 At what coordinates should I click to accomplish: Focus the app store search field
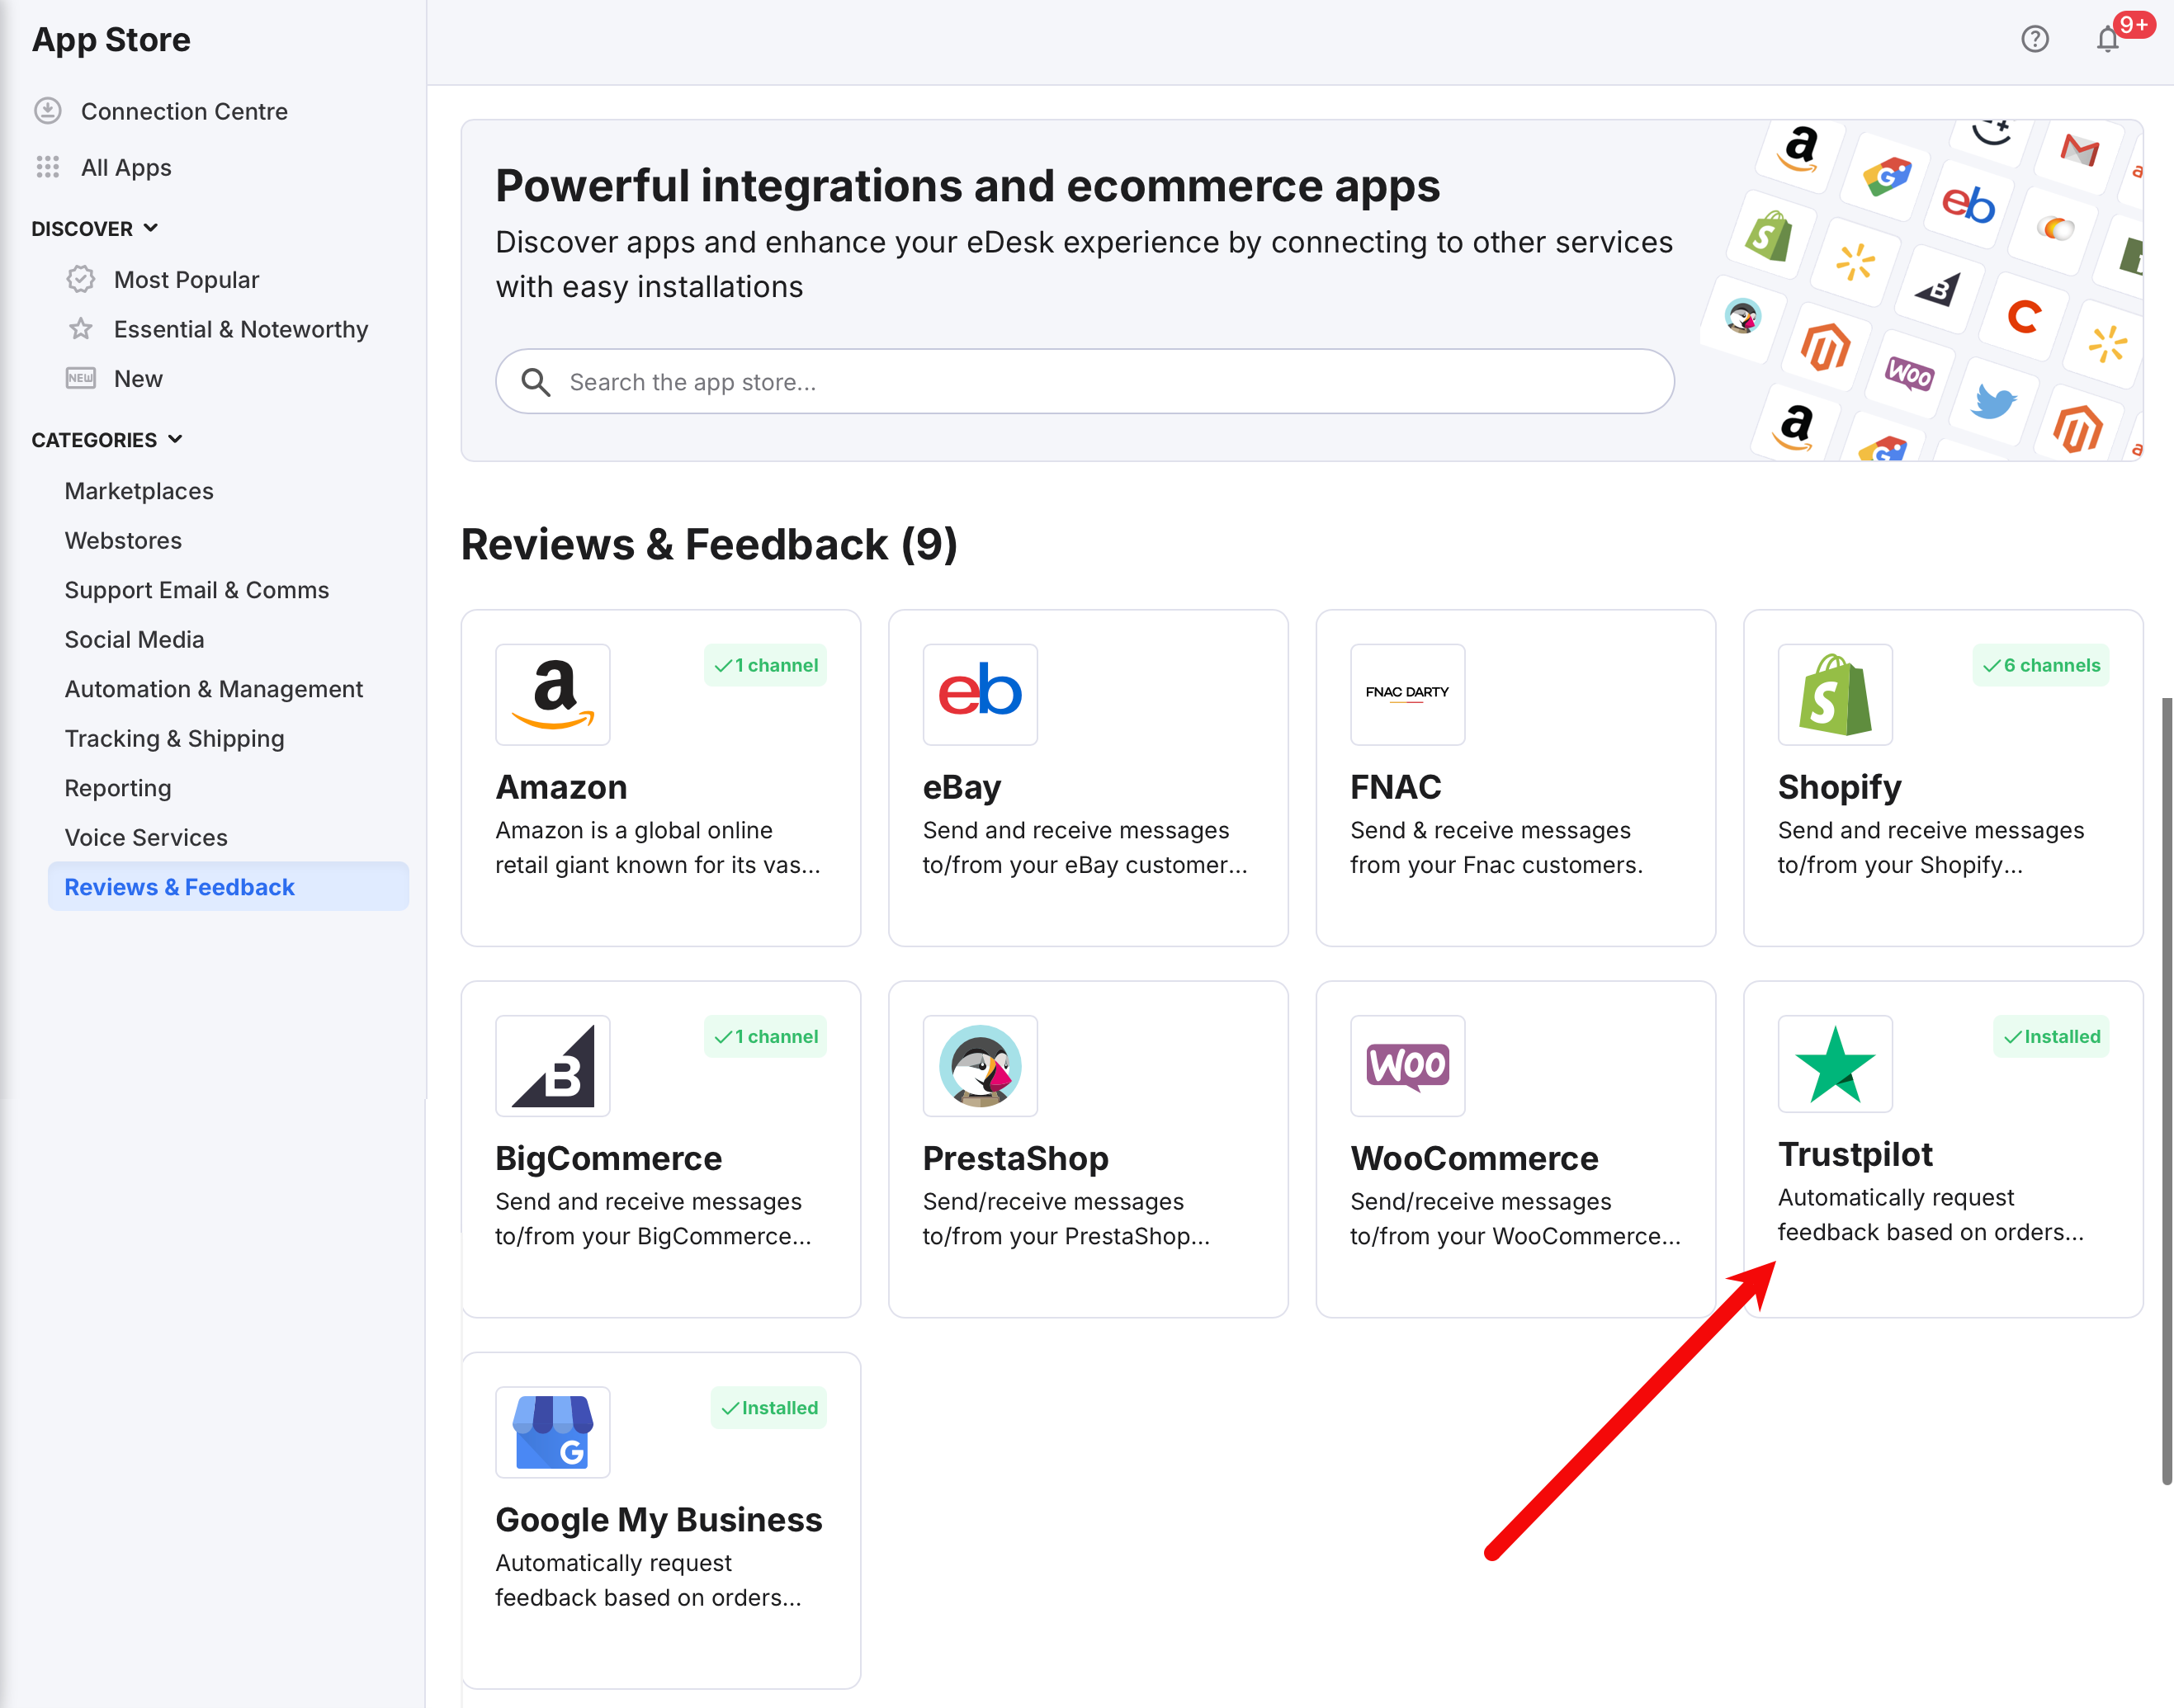[1085, 382]
